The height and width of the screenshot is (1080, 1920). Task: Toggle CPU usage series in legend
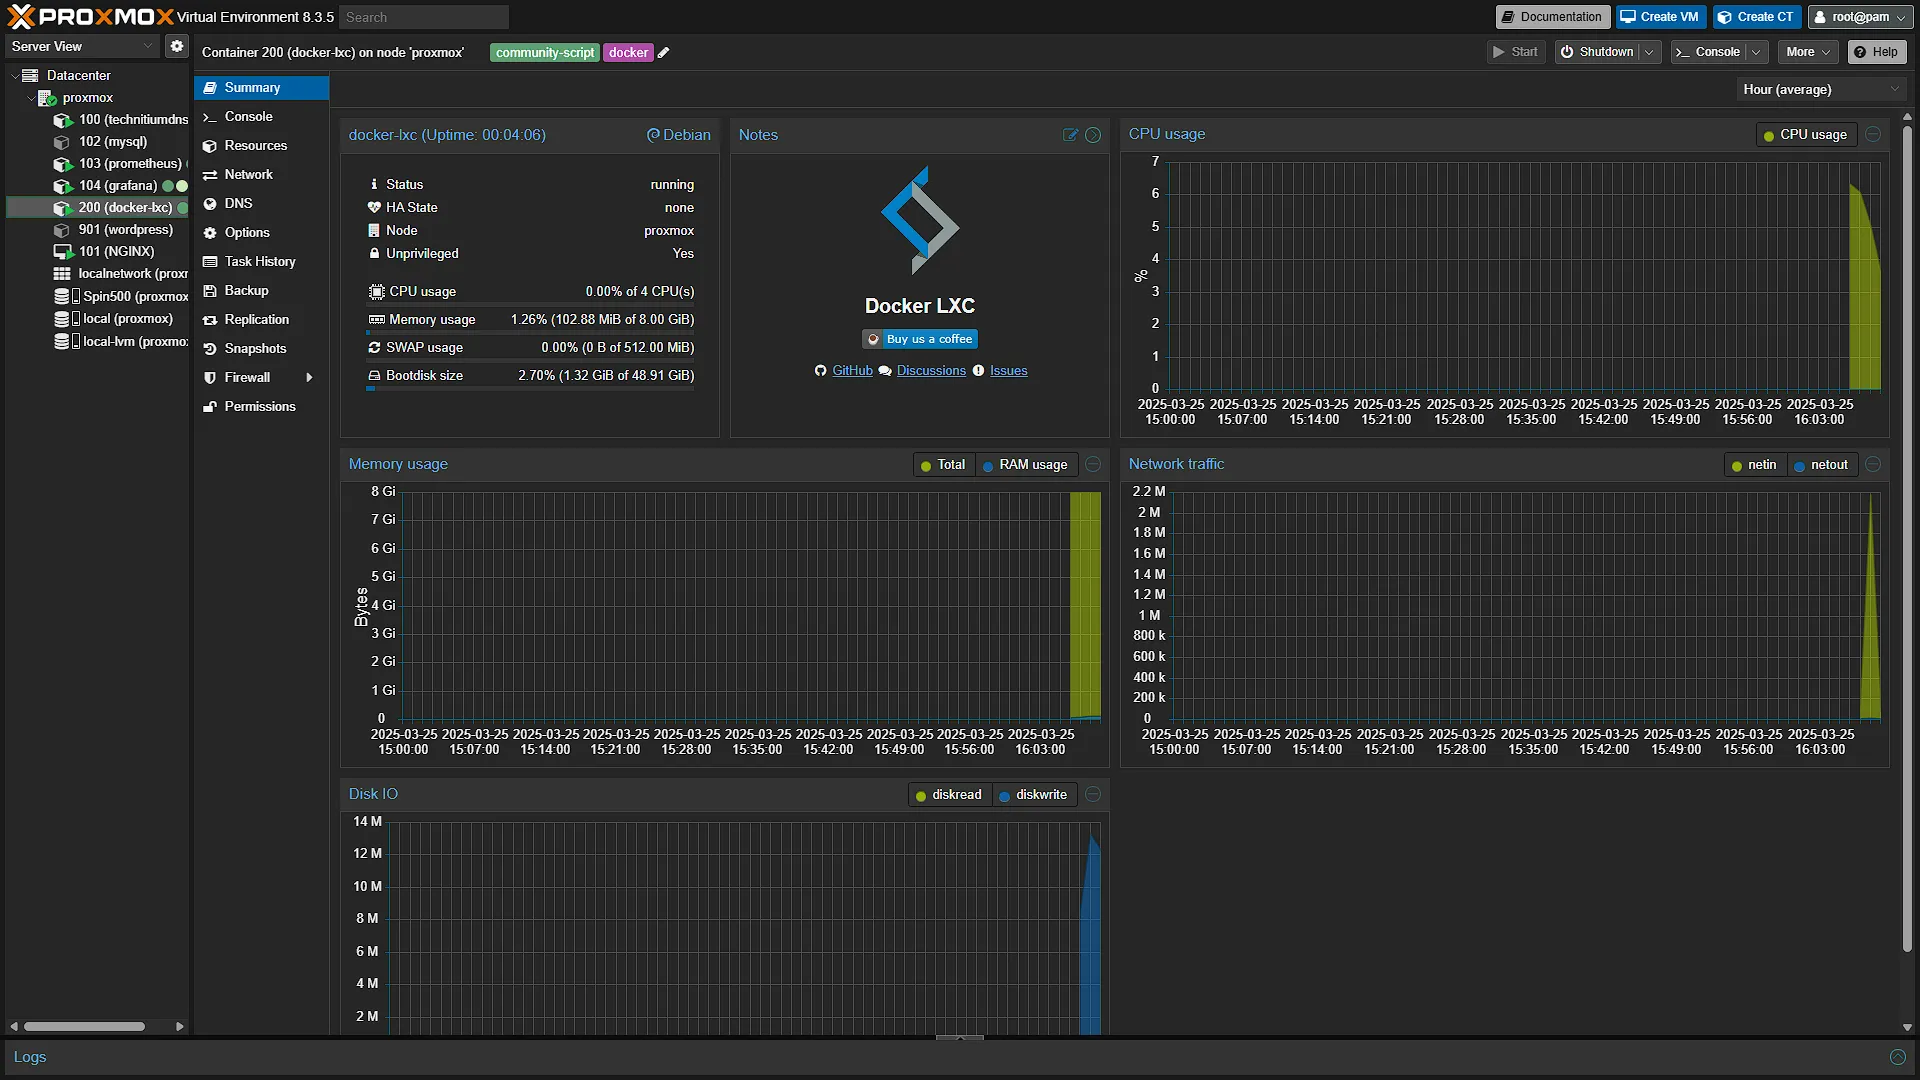(x=1805, y=134)
